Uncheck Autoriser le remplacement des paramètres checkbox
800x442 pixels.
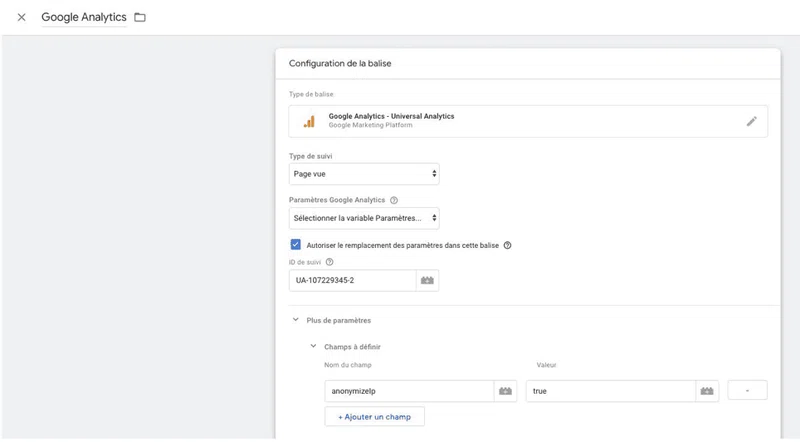click(296, 244)
